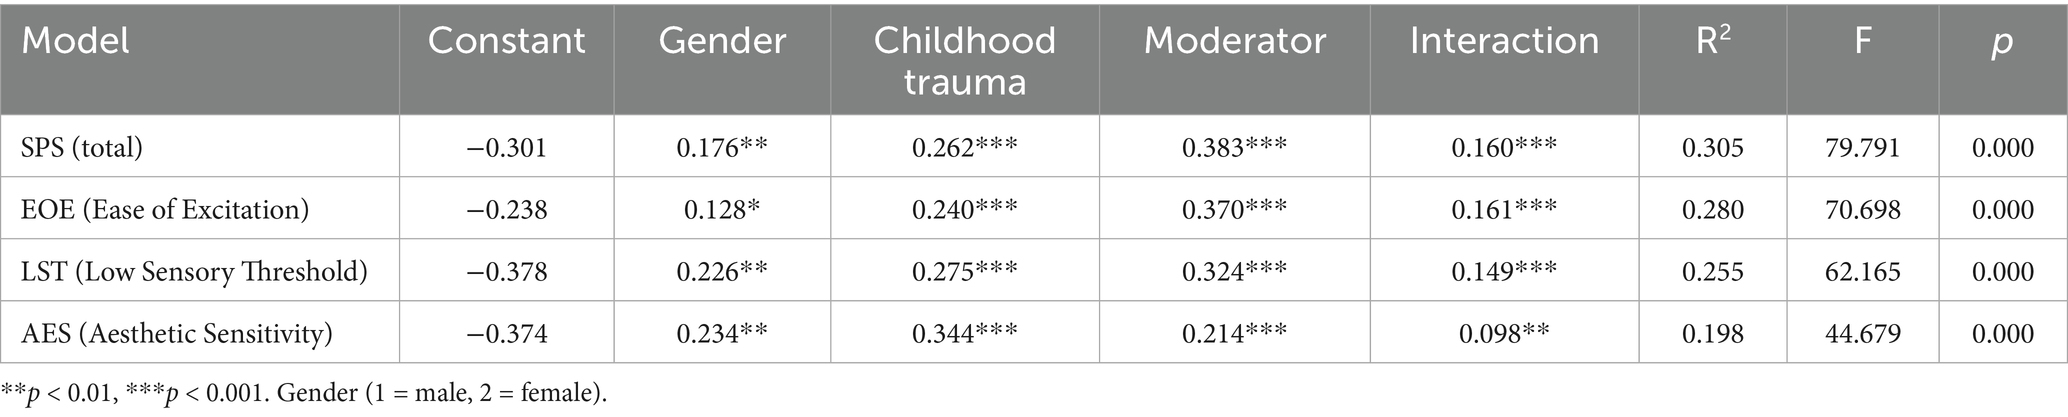Click the Model column header
2068x417 pixels.
coord(76,41)
